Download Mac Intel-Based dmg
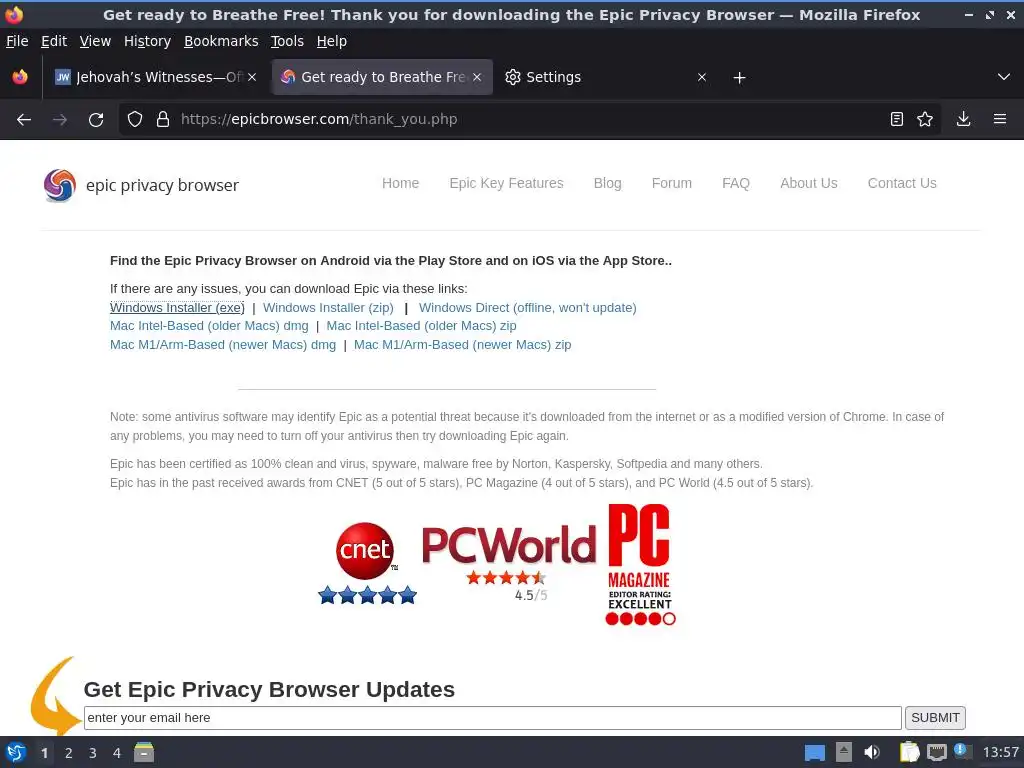This screenshot has width=1024, height=768. click(x=209, y=326)
